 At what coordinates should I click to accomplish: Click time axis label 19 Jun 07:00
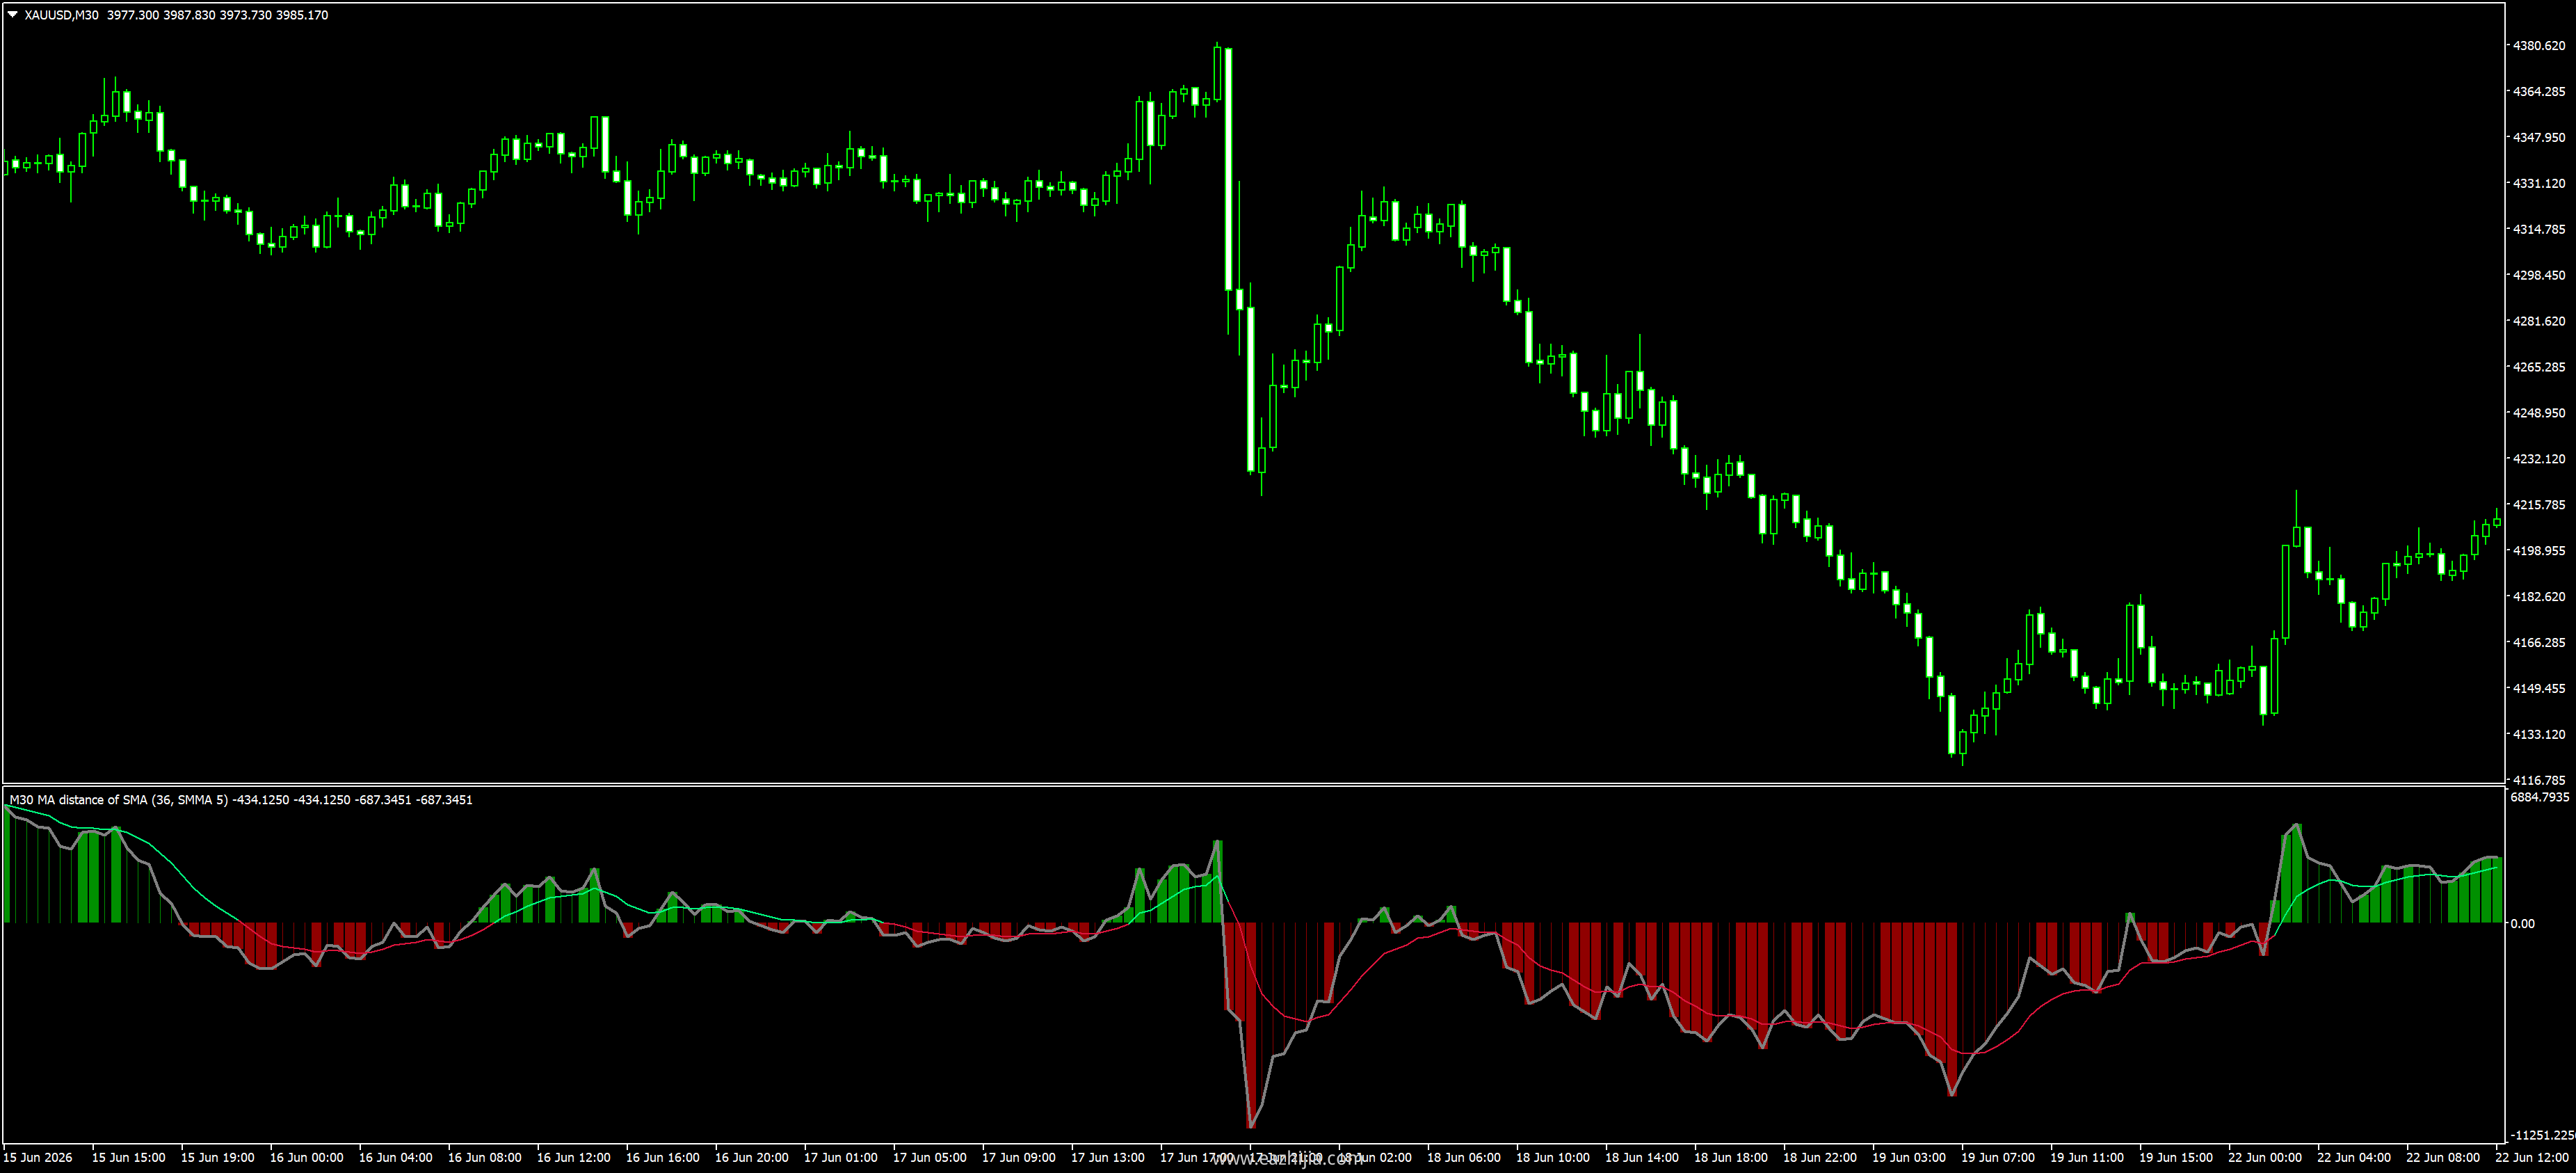(1998, 1159)
